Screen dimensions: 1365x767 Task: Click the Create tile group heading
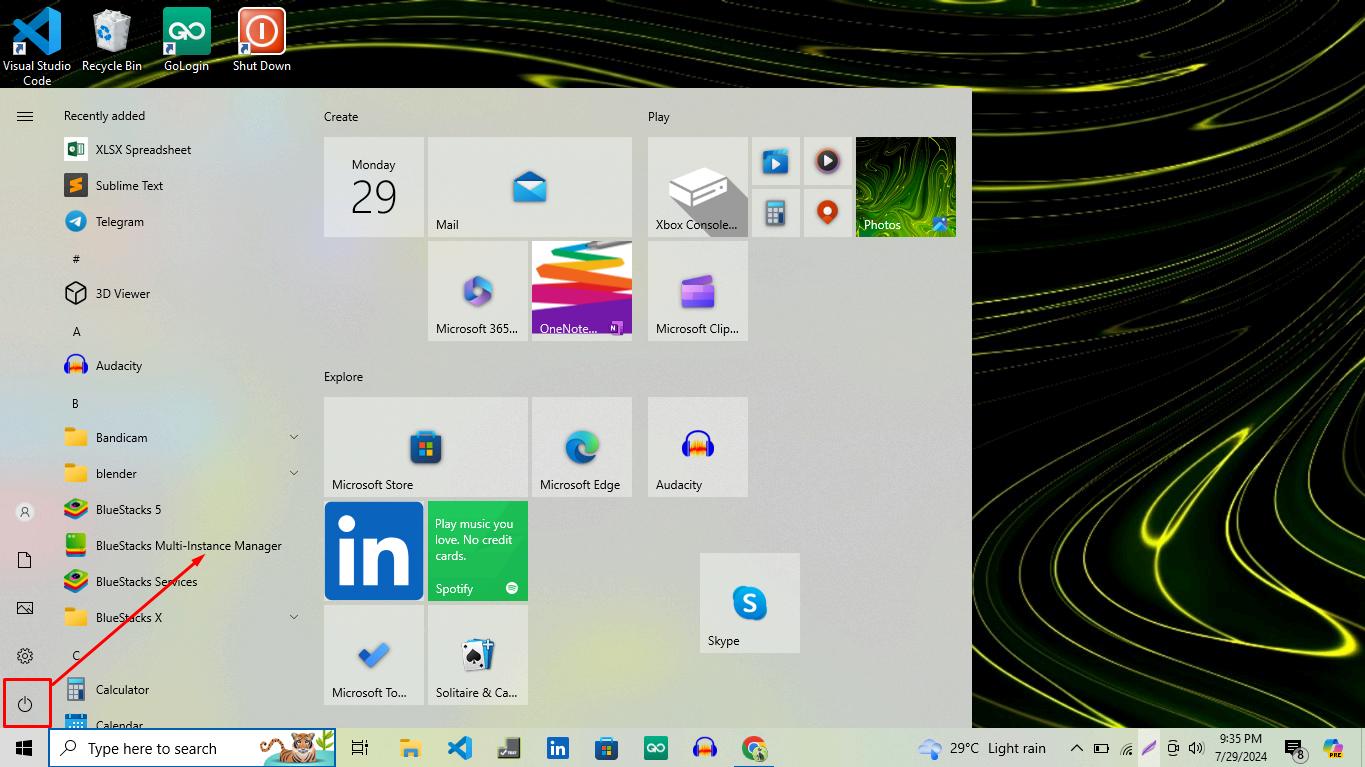tap(341, 117)
